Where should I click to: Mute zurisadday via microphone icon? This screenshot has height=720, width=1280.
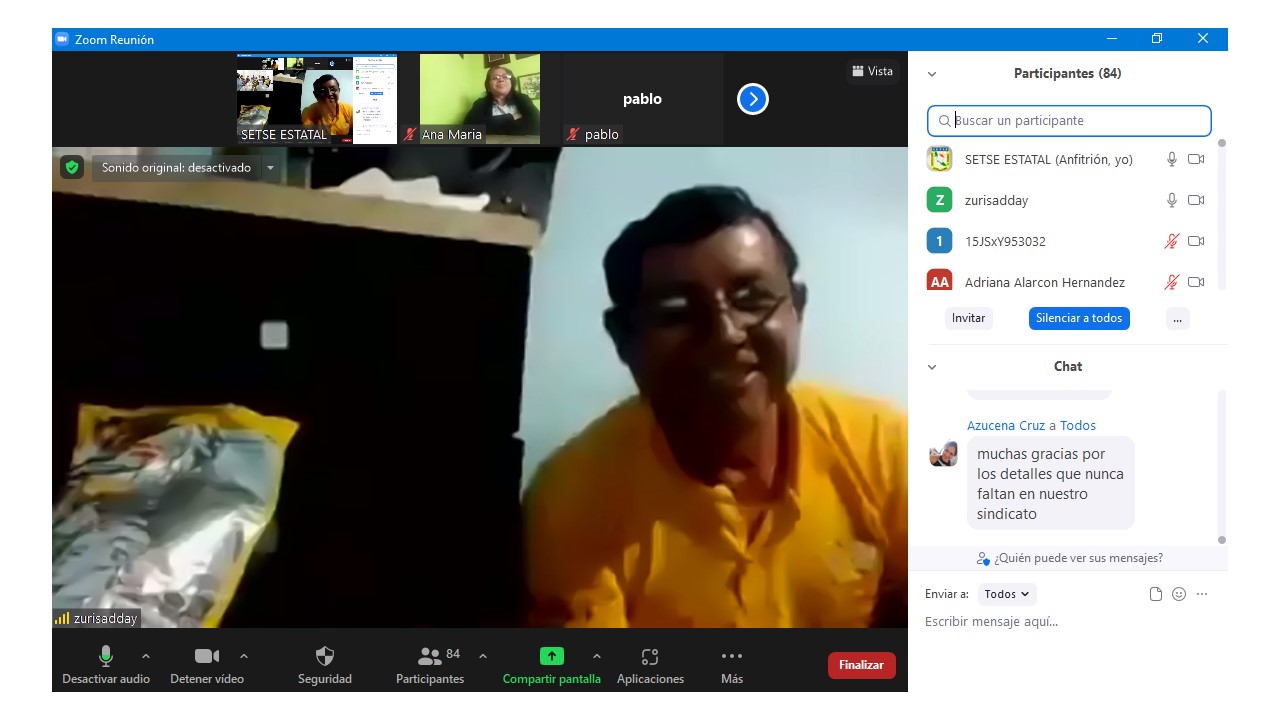click(x=1172, y=200)
